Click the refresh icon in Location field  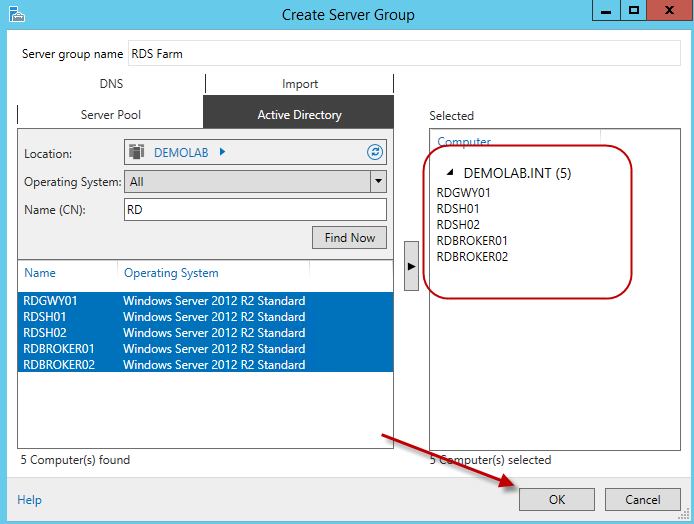click(375, 152)
